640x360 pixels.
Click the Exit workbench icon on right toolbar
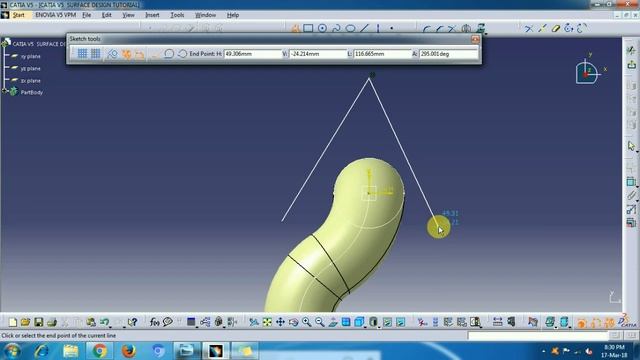tap(631, 64)
